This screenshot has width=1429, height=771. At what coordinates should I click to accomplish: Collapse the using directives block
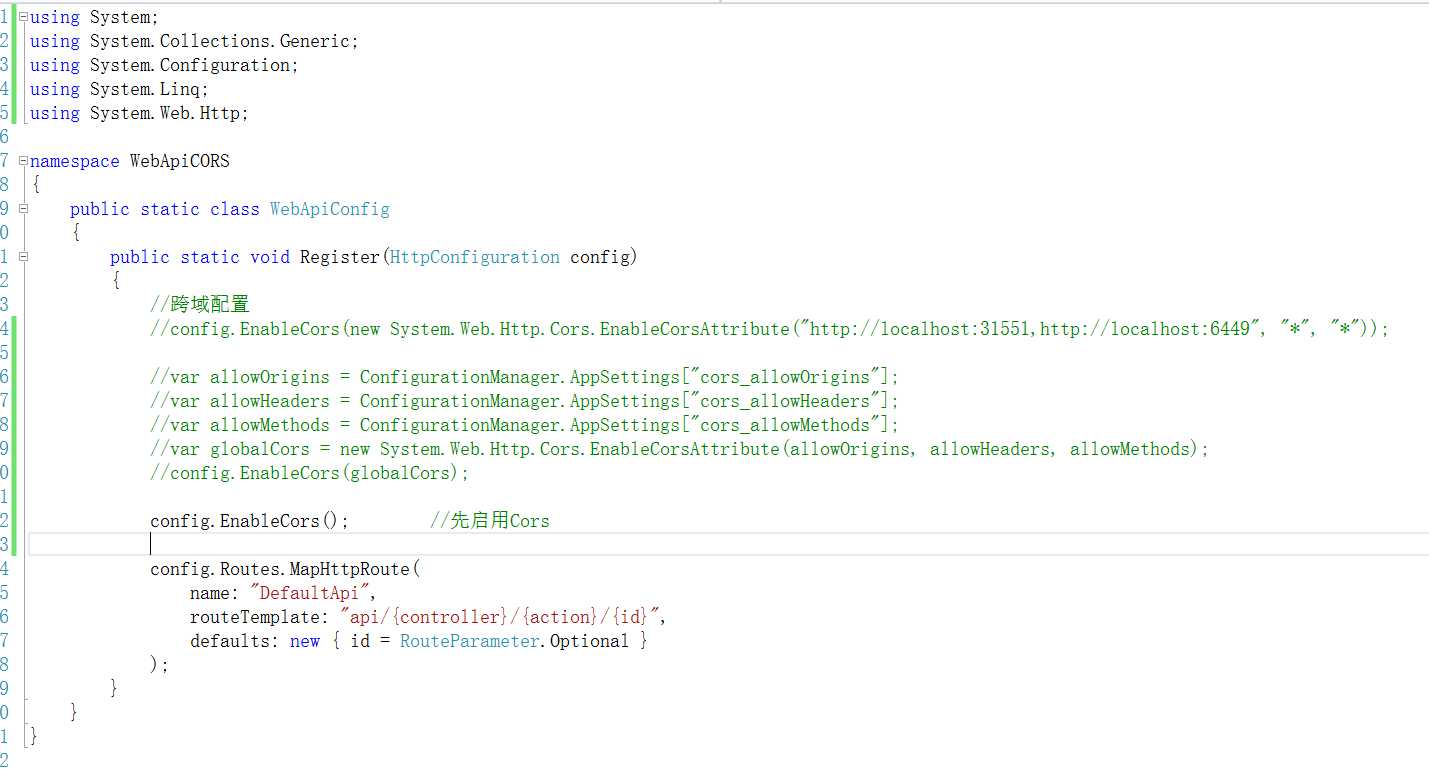pyautogui.click(x=23, y=17)
